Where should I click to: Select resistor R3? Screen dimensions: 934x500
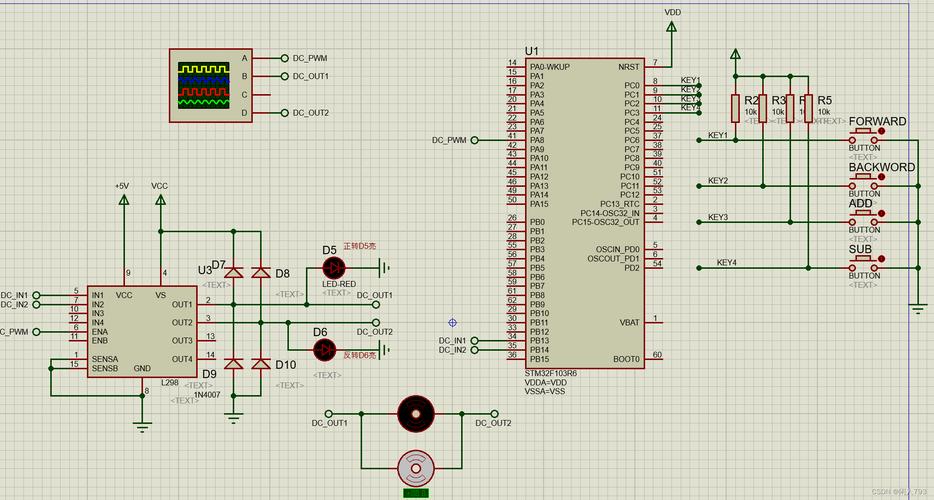(x=763, y=108)
